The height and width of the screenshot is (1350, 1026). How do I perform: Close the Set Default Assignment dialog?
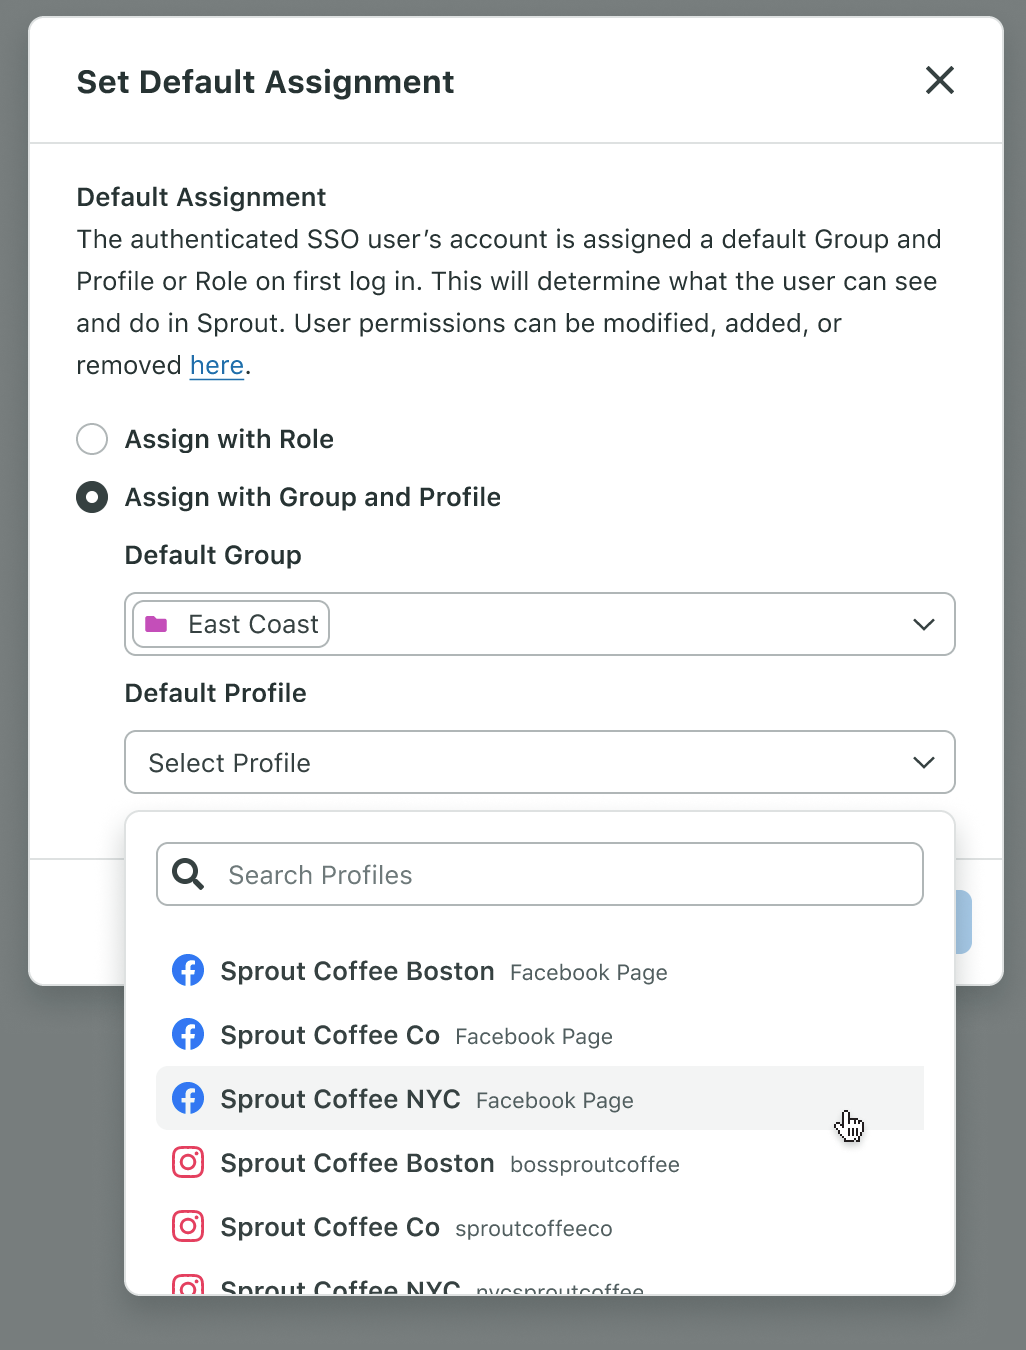coord(940,80)
